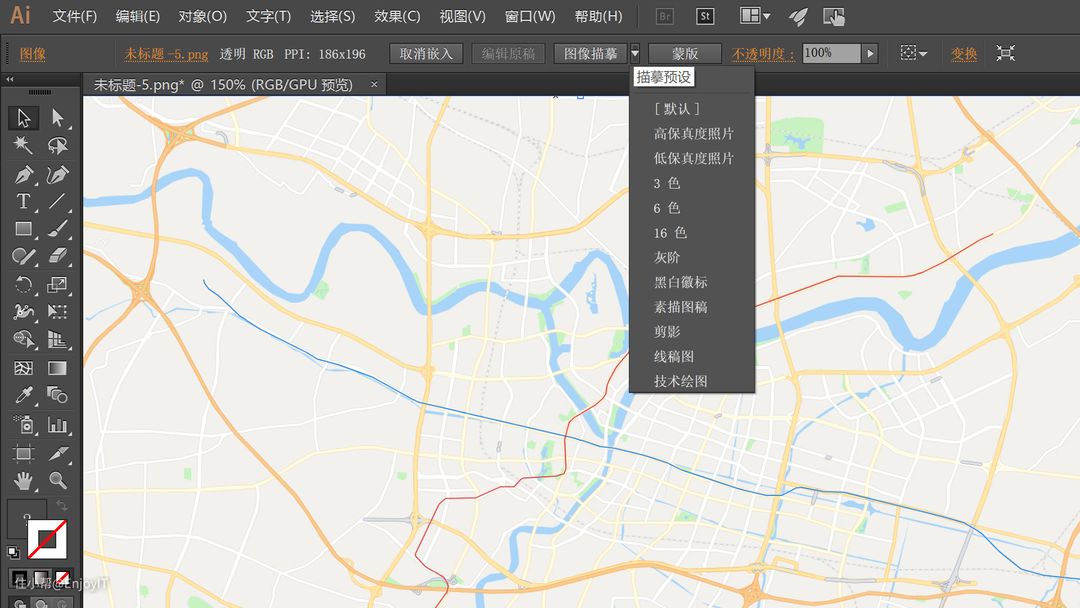Open the 效果(C) menu

(397, 17)
